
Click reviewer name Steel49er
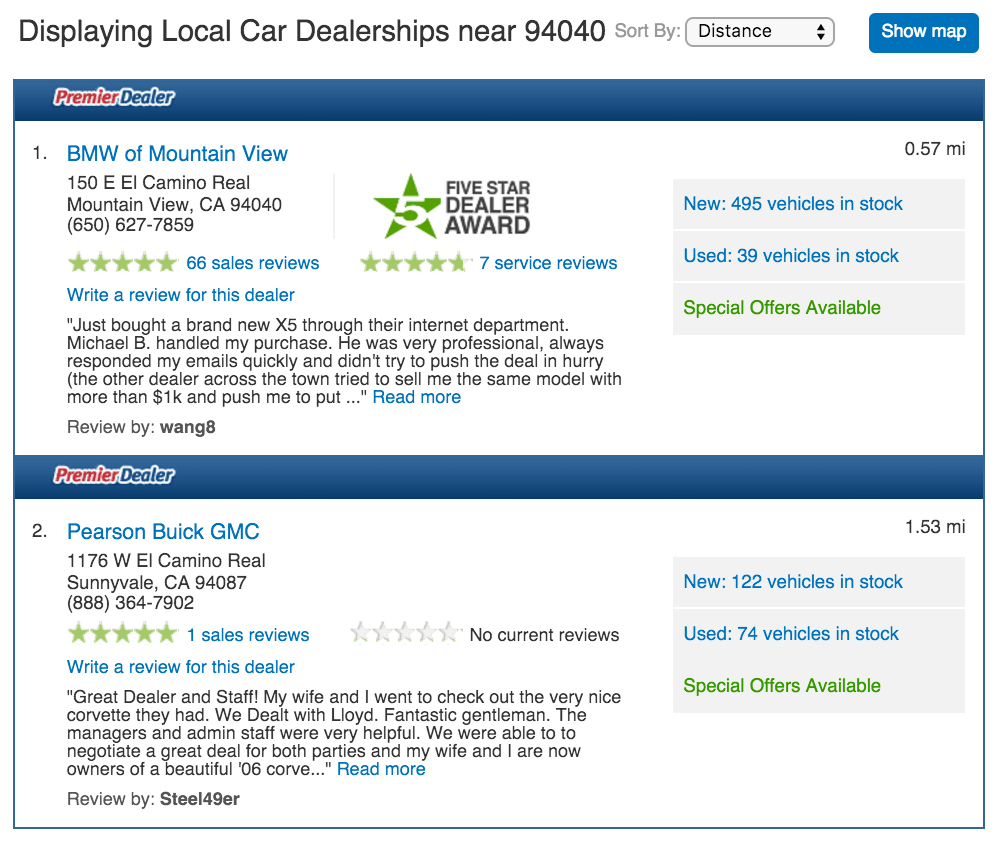[200, 799]
